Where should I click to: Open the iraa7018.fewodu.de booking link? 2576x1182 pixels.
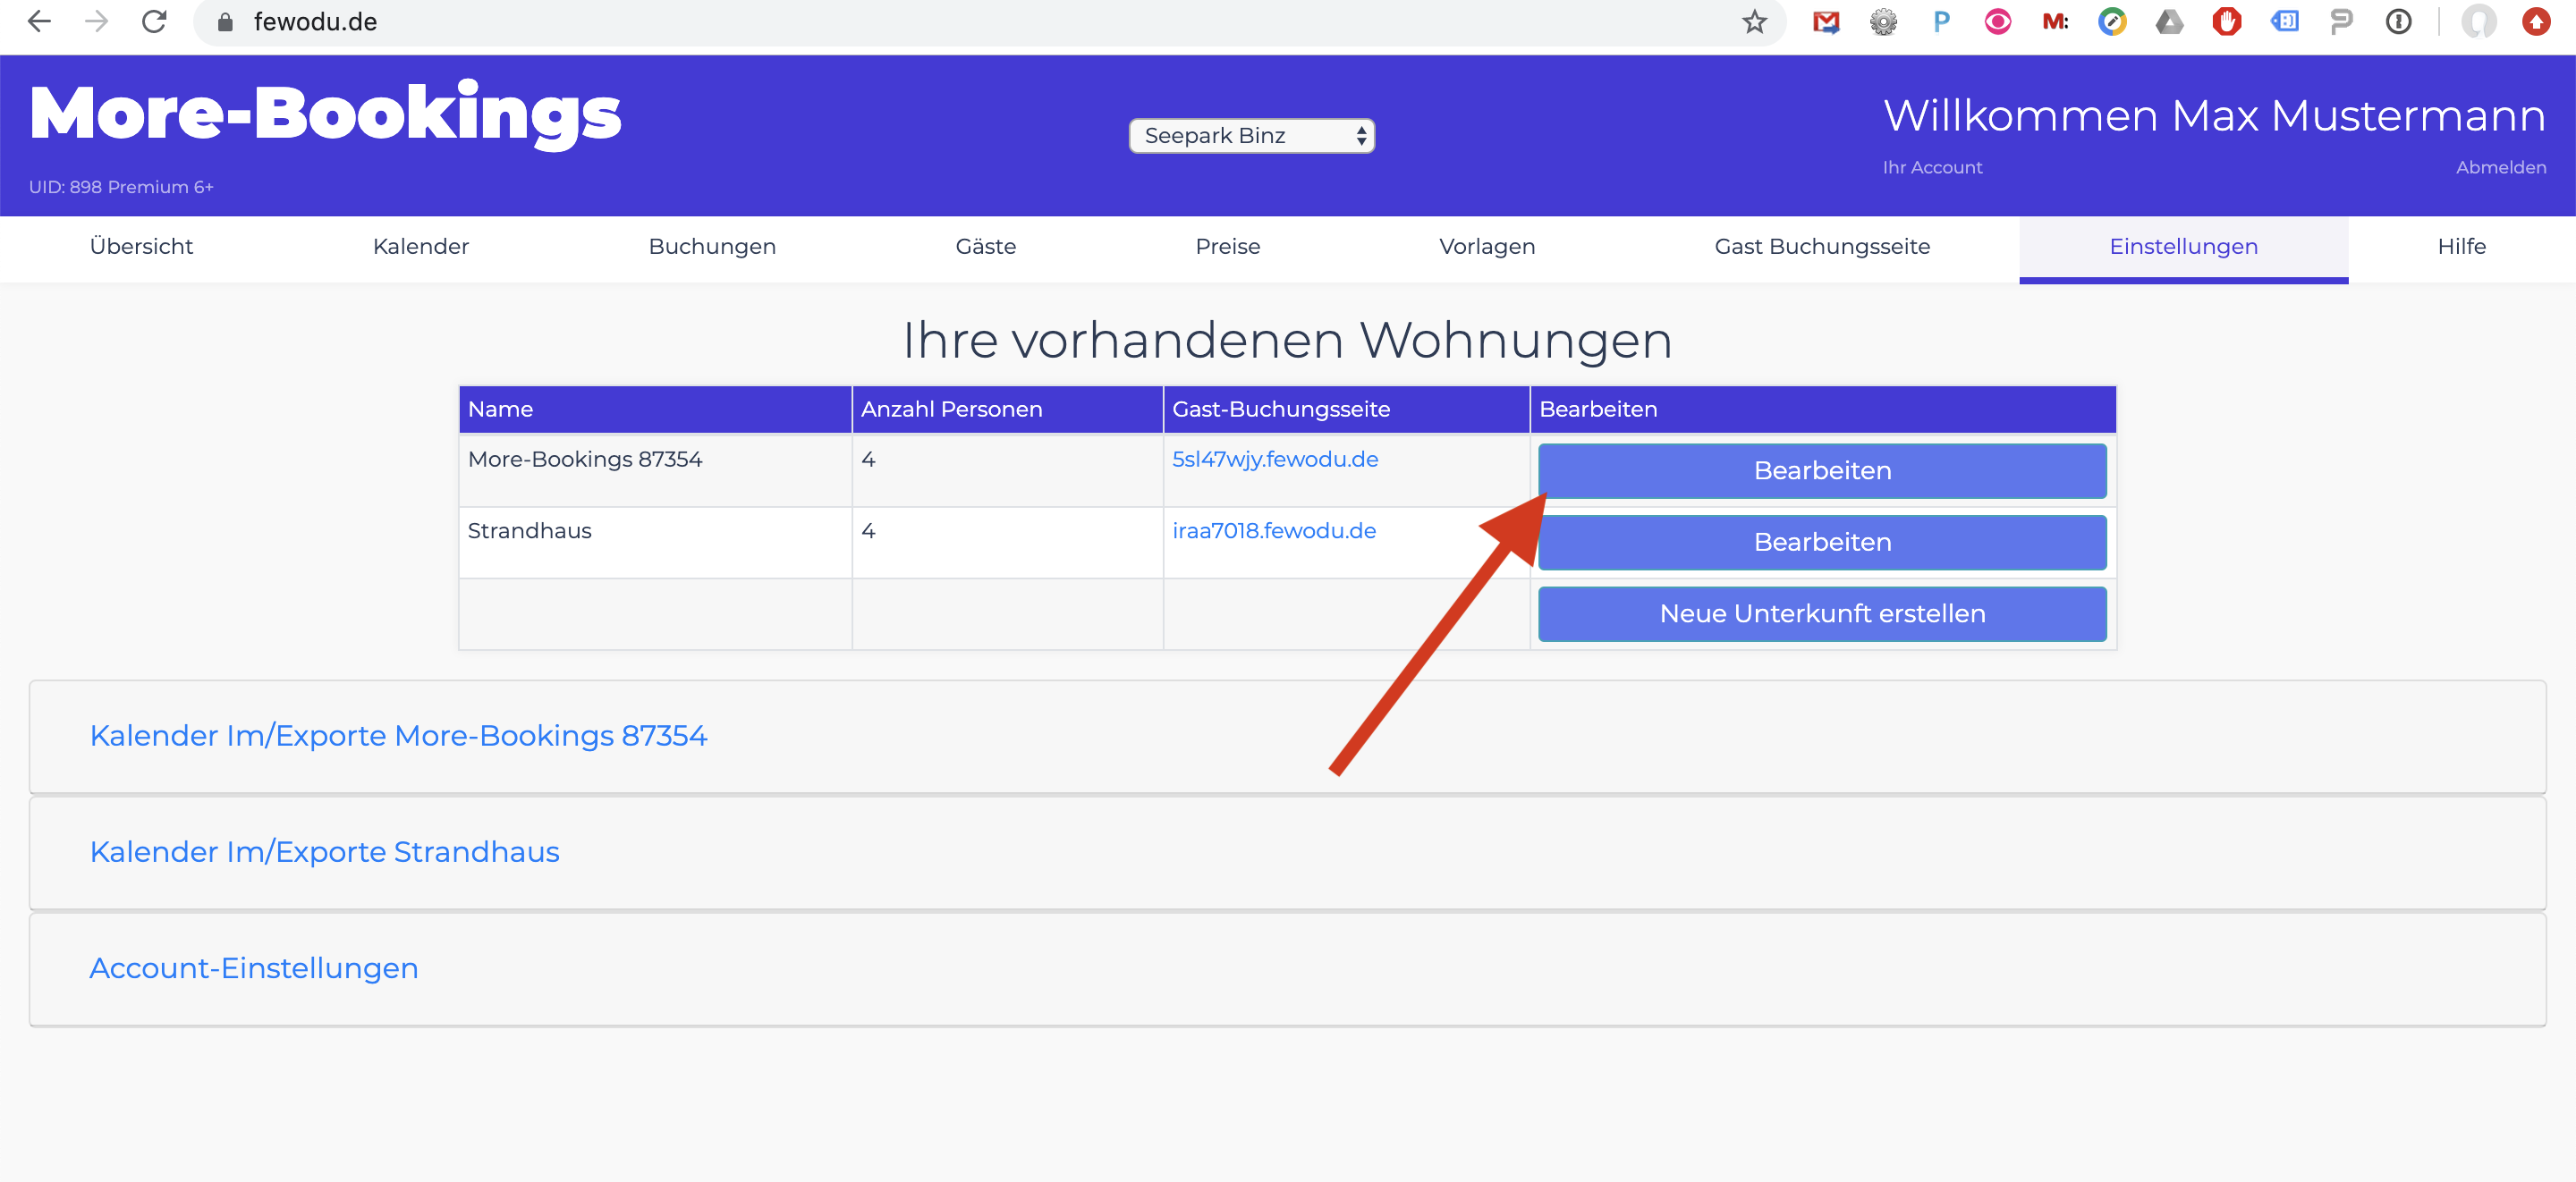[1274, 530]
